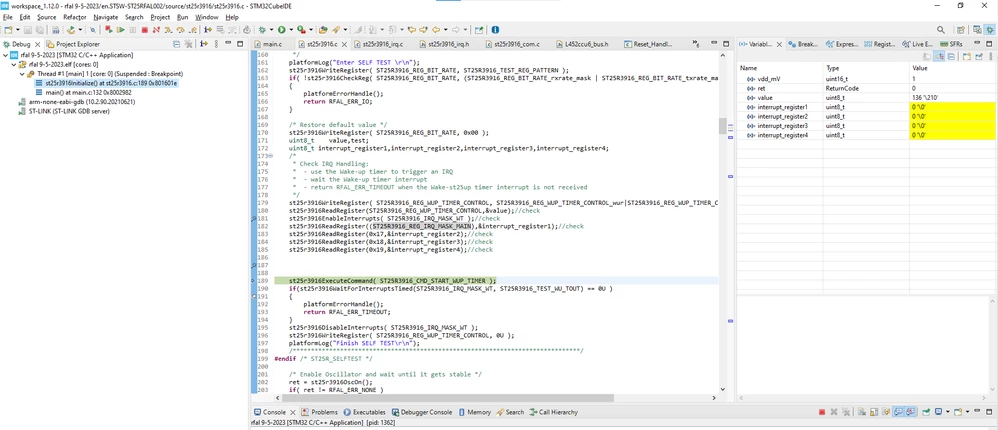Switch to st25r3916_irq.h editor tab

pyautogui.click(x=443, y=45)
